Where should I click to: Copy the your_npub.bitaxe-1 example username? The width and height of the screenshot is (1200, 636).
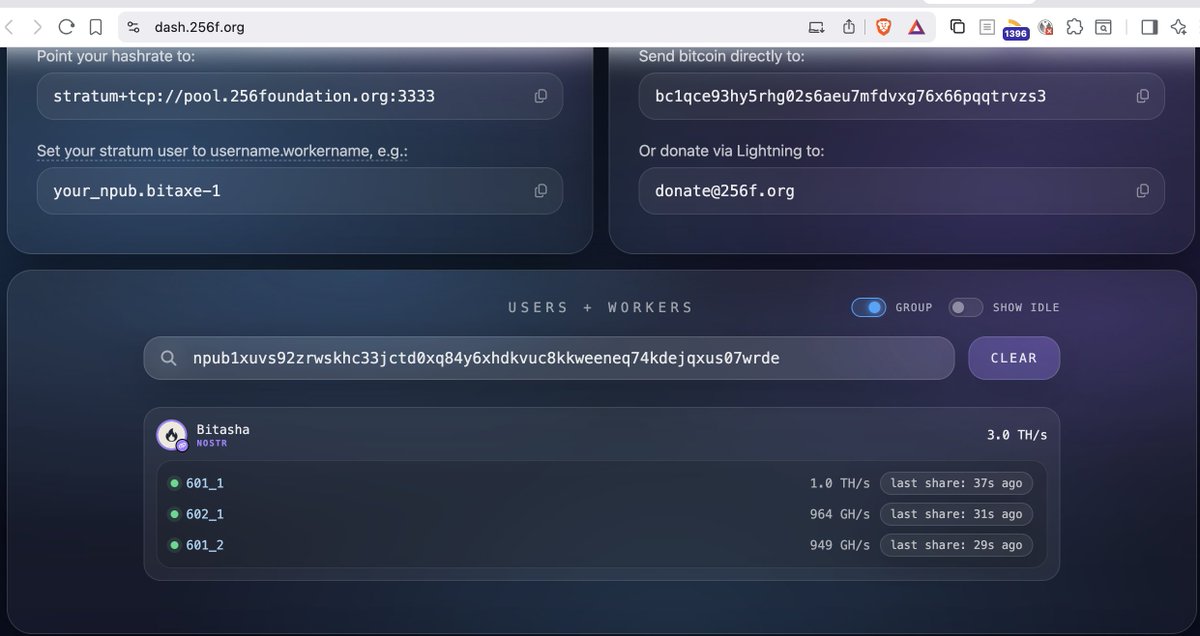(x=540, y=190)
